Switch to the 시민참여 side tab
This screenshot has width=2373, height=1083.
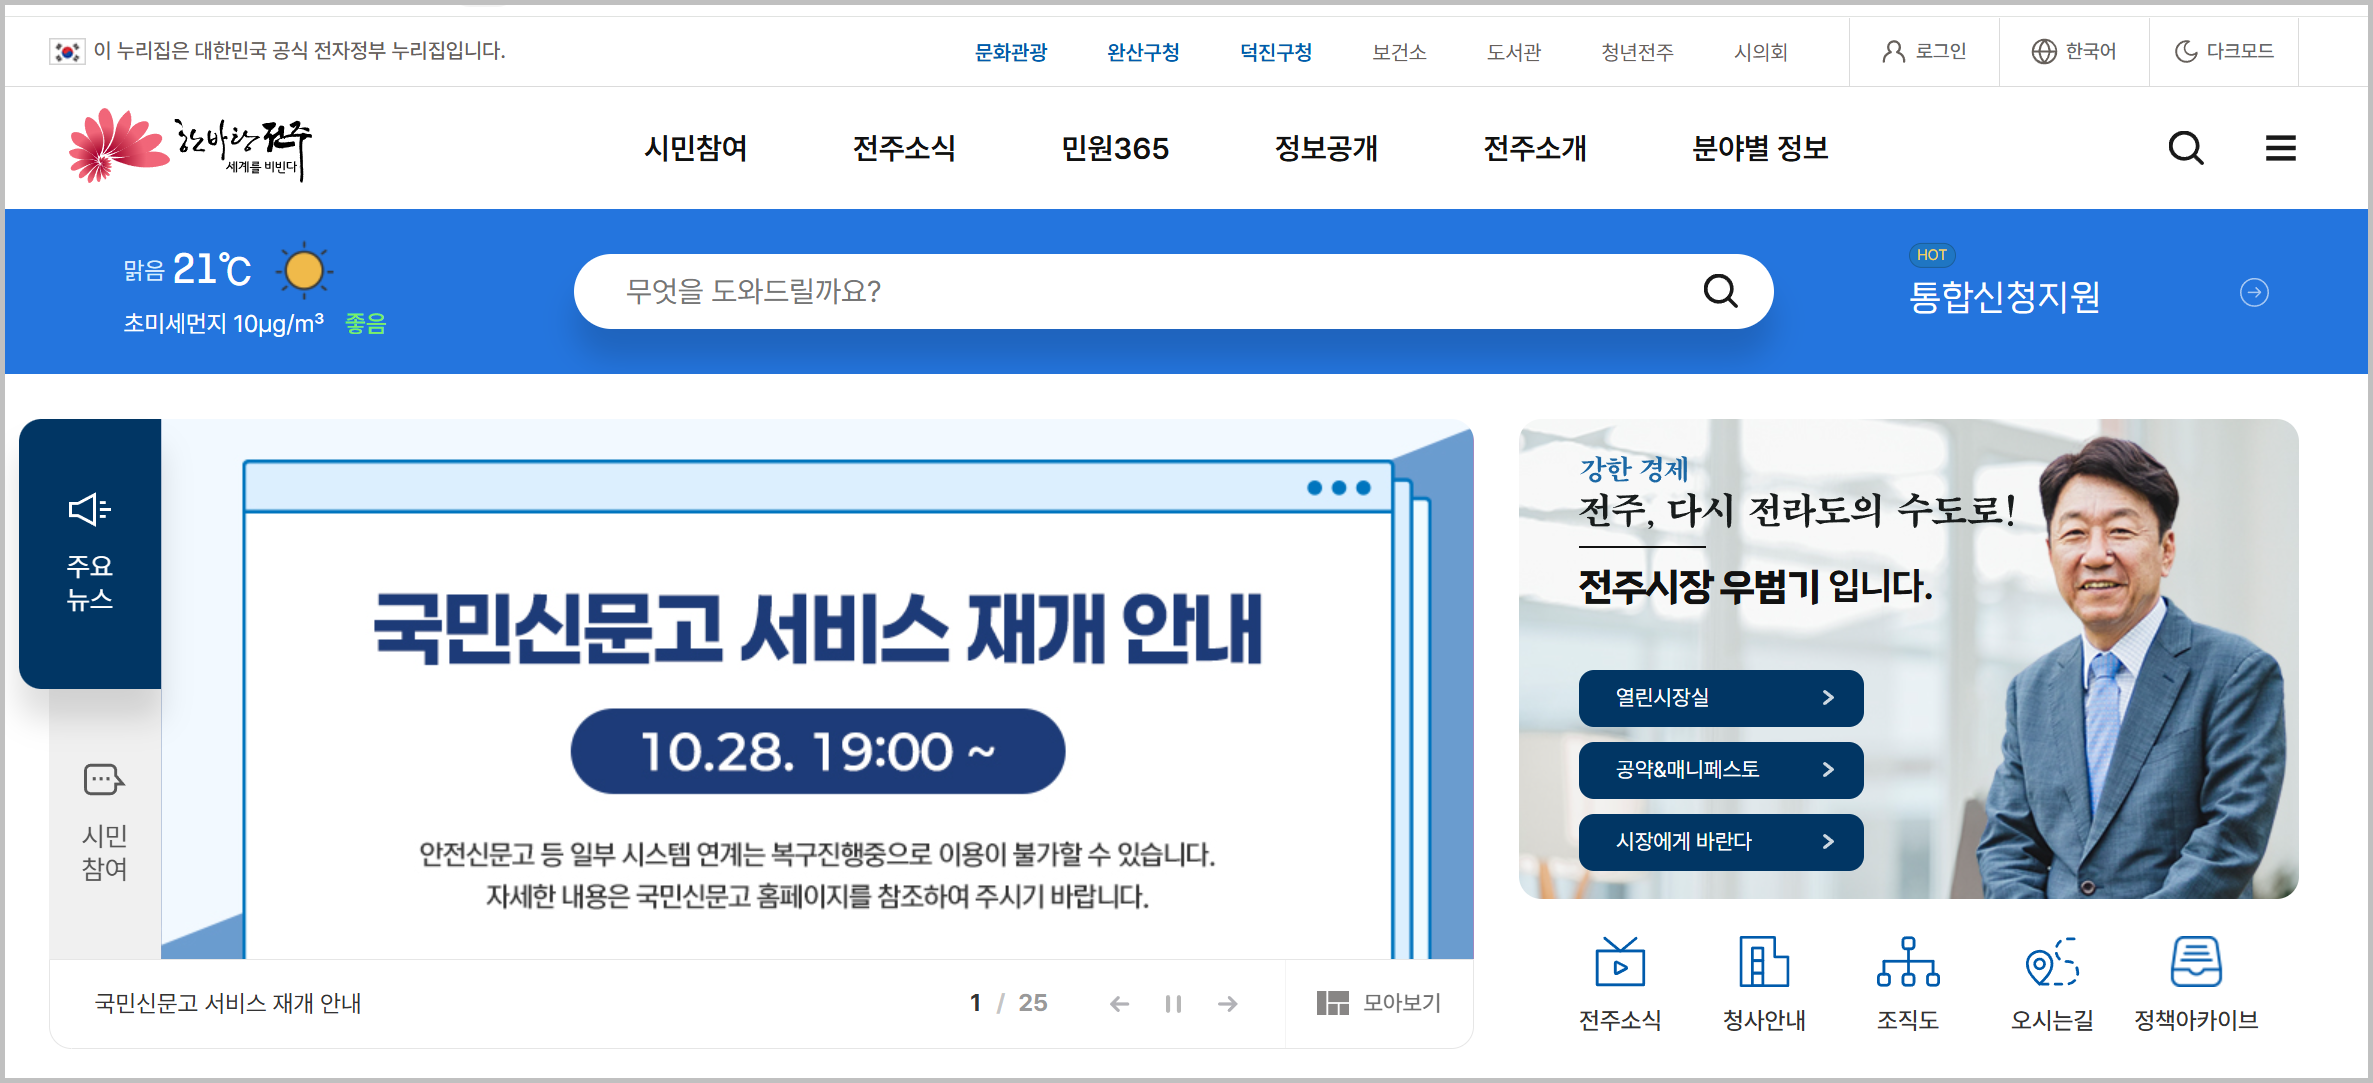click(104, 823)
